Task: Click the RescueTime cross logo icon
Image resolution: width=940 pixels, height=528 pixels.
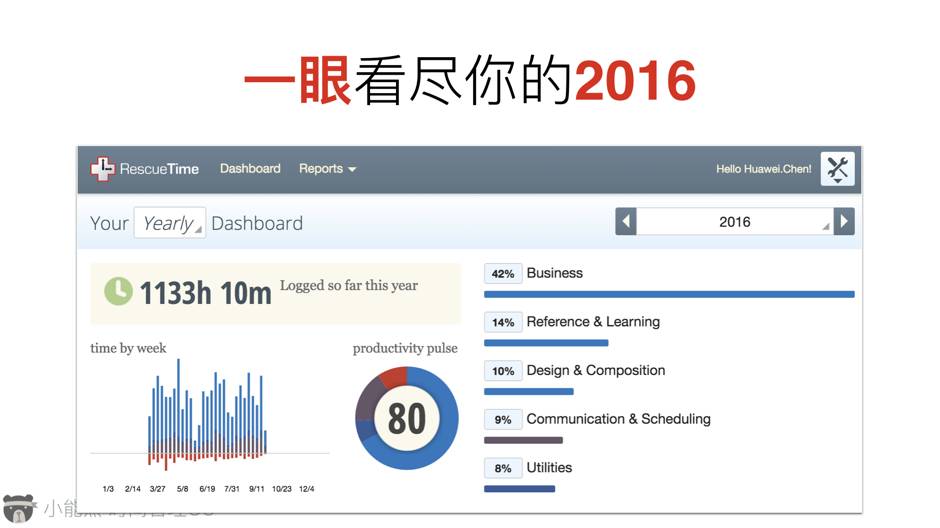Action: [103, 169]
